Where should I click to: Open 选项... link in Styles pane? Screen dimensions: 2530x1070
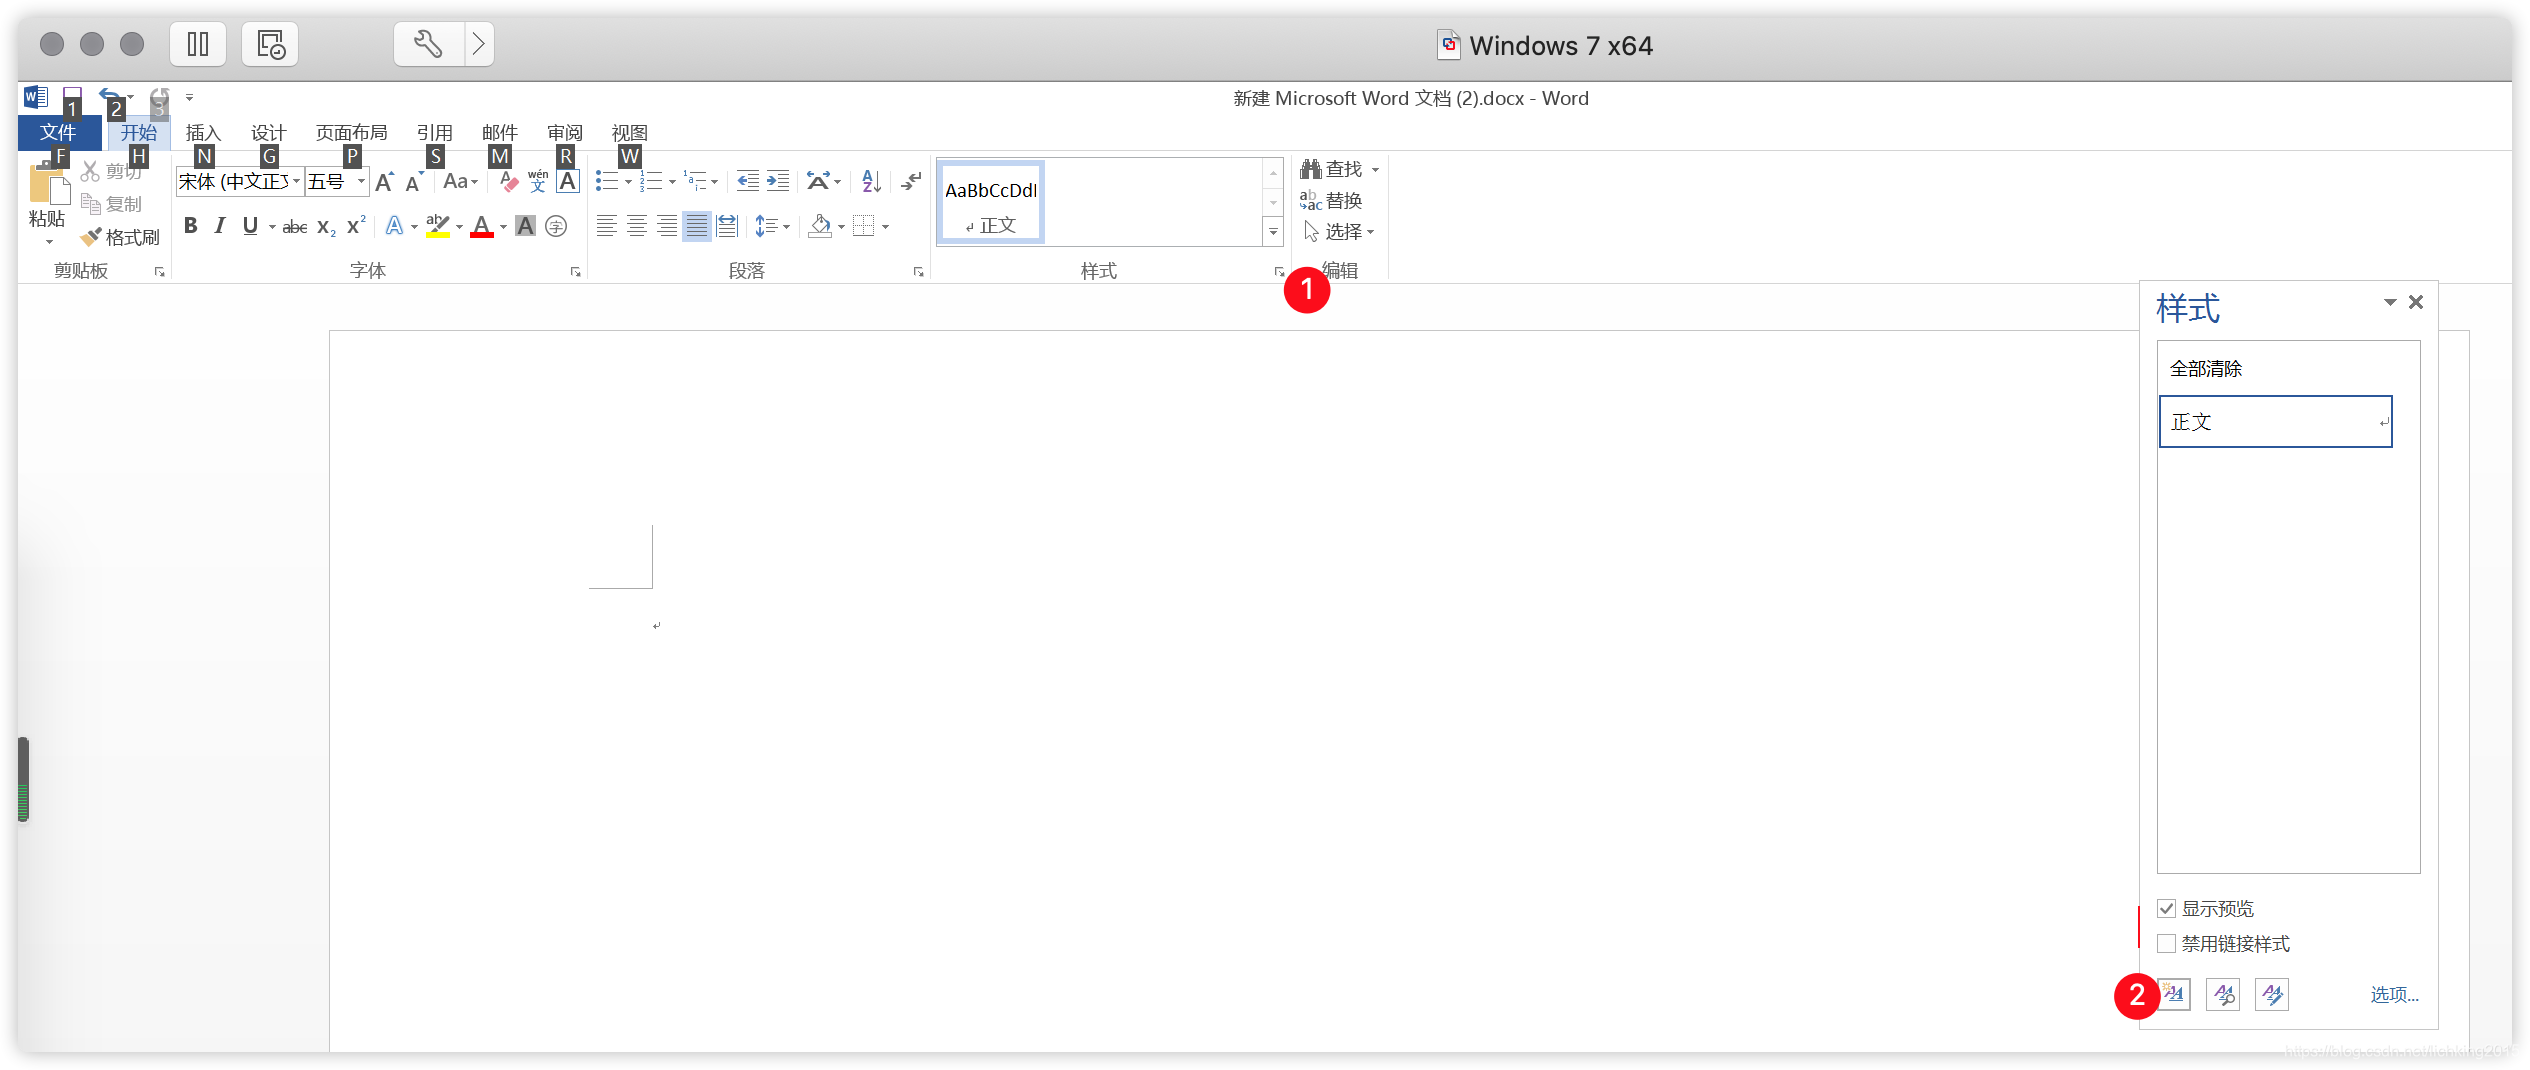[x=2394, y=995]
